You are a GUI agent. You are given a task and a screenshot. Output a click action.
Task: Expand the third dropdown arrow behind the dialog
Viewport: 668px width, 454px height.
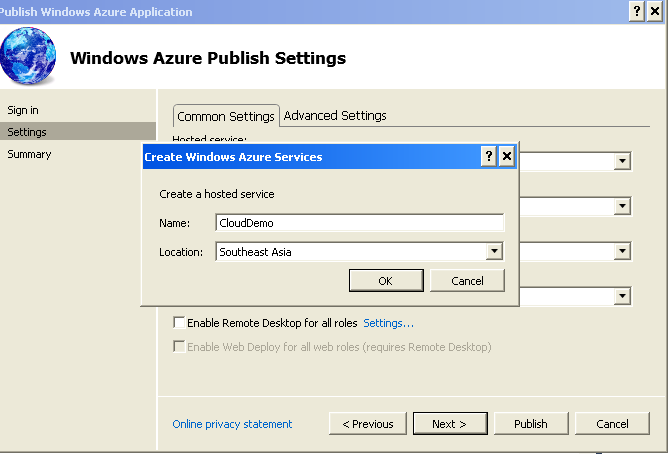coord(622,251)
